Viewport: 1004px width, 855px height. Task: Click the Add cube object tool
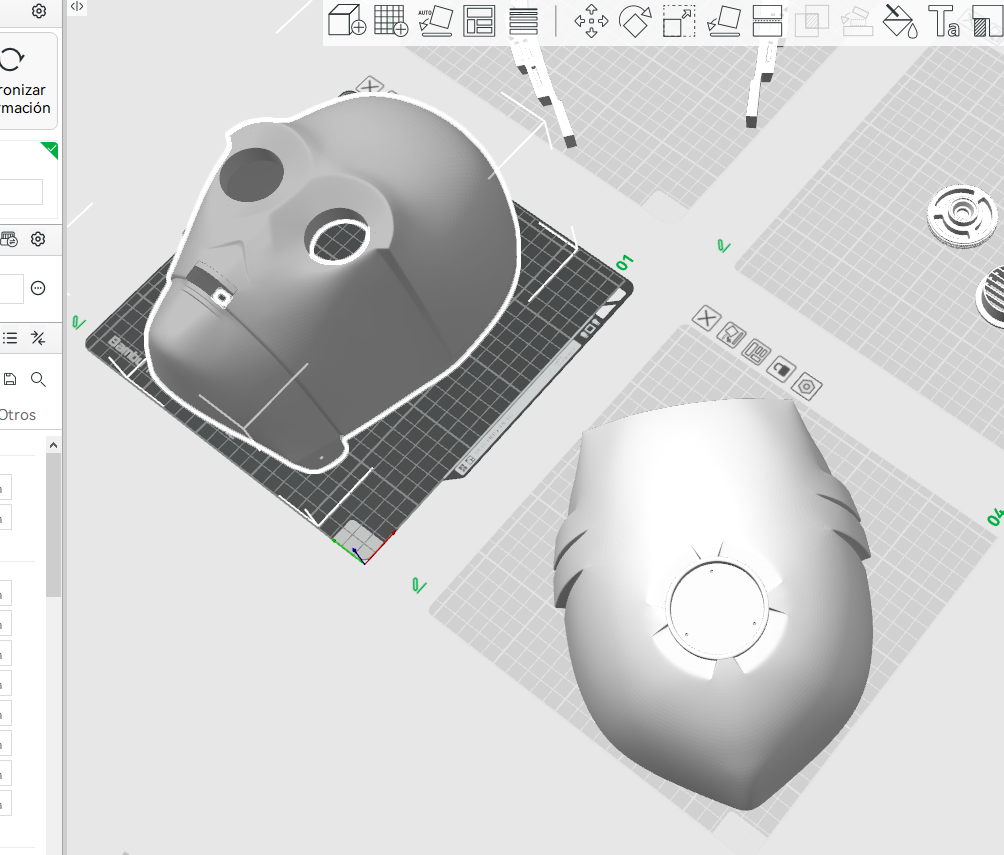[x=346, y=20]
